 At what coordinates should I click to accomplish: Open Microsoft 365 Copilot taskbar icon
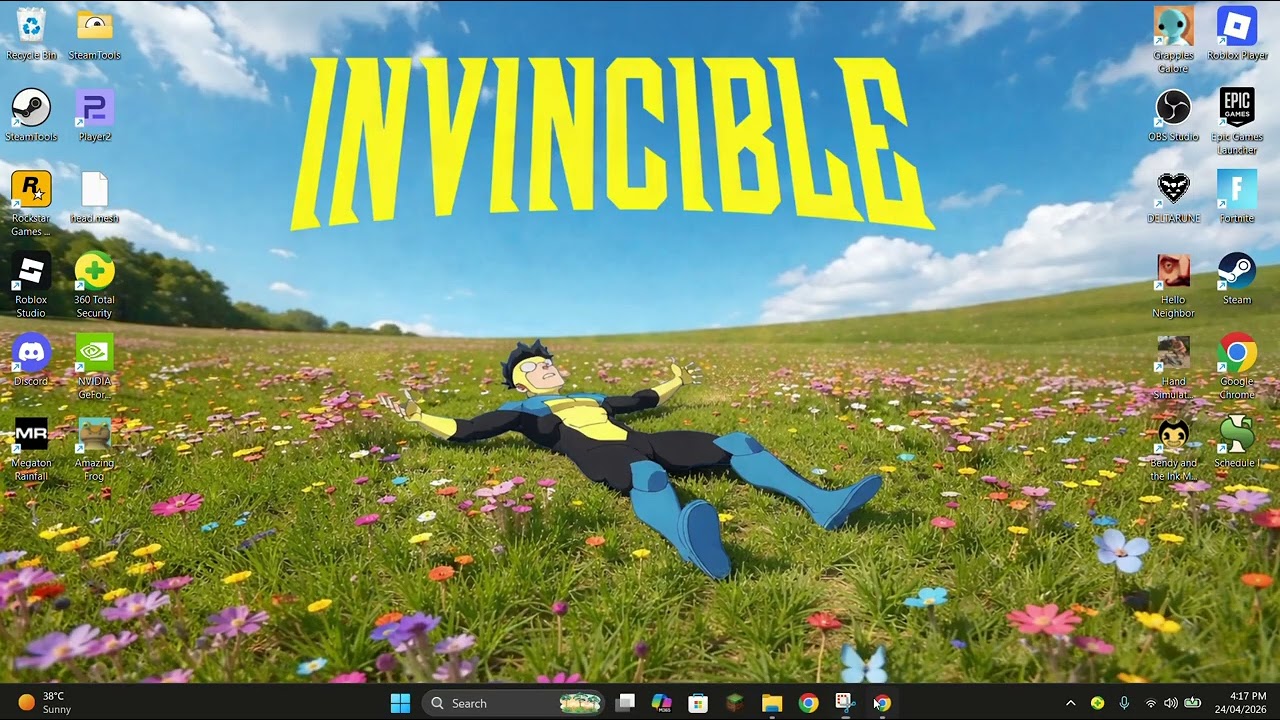(661, 703)
